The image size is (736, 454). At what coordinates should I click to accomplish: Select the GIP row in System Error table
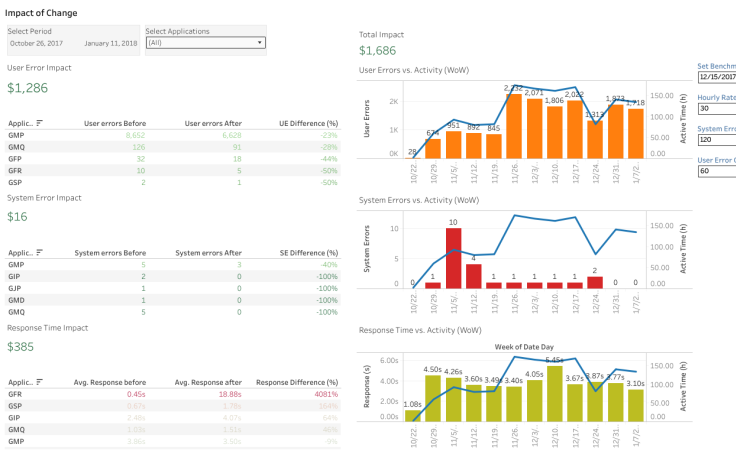point(16,276)
